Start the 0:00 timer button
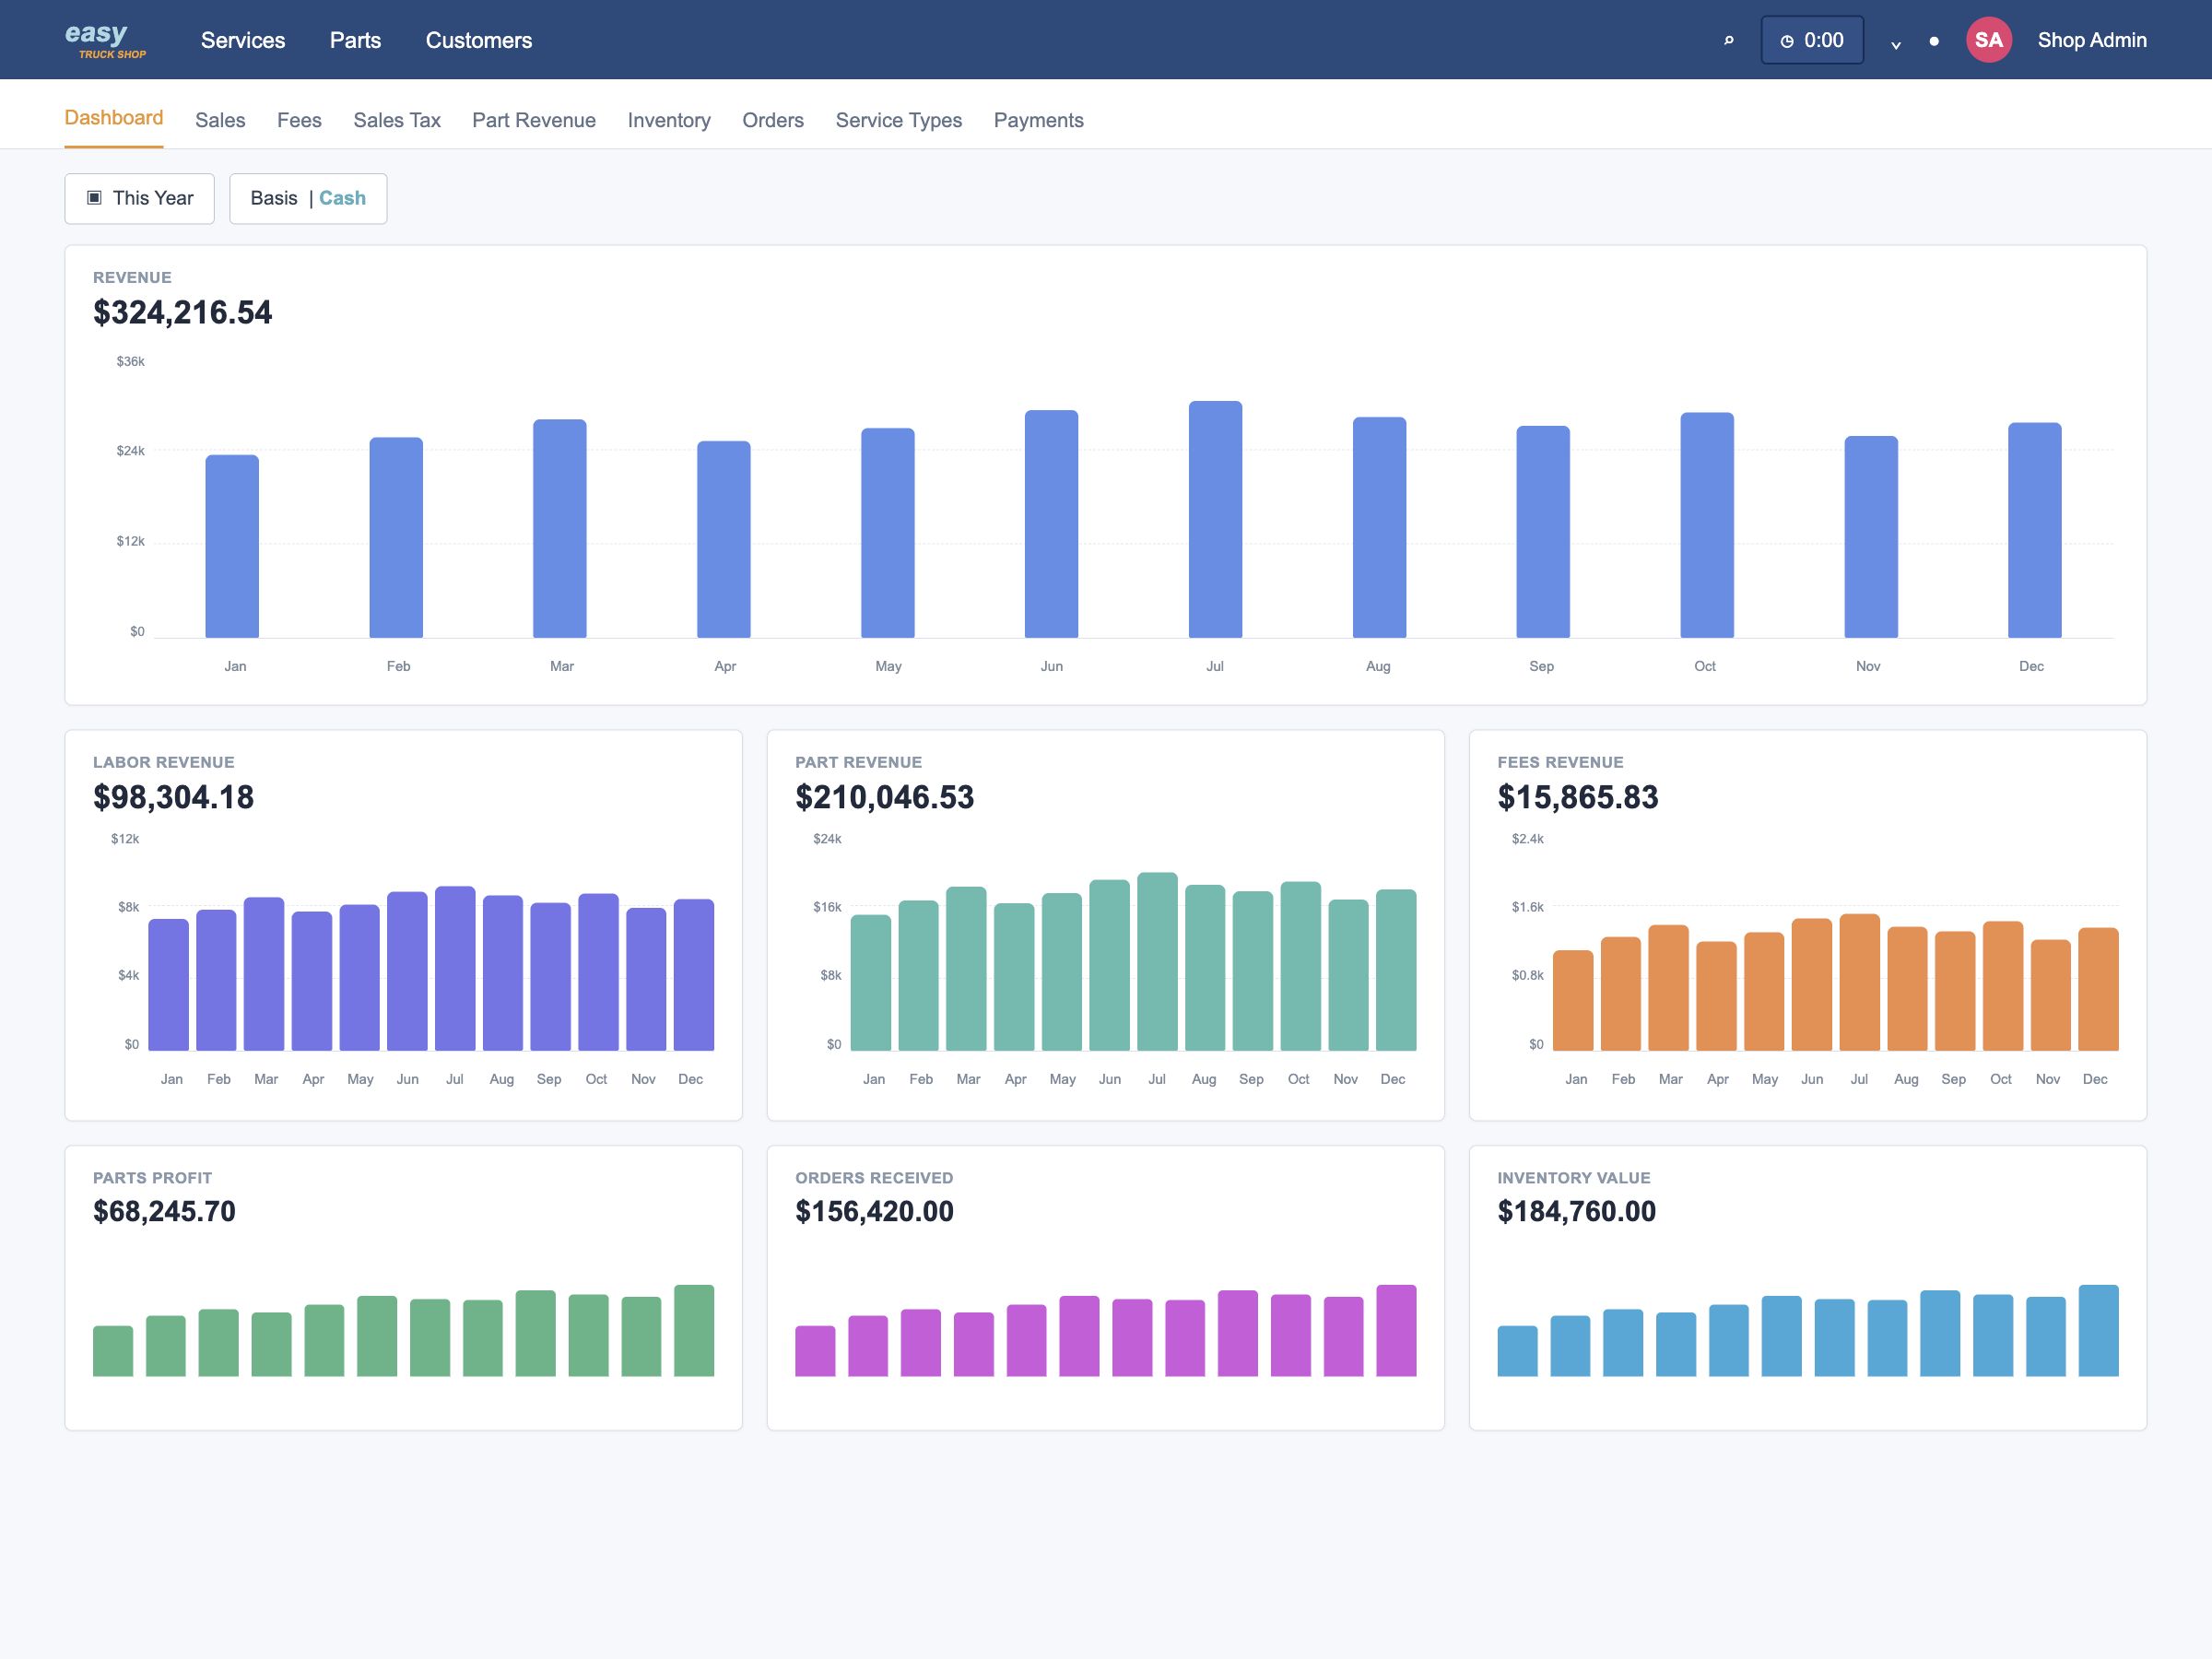Image resolution: width=2212 pixels, height=1659 pixels. (x=1812, y=40)
